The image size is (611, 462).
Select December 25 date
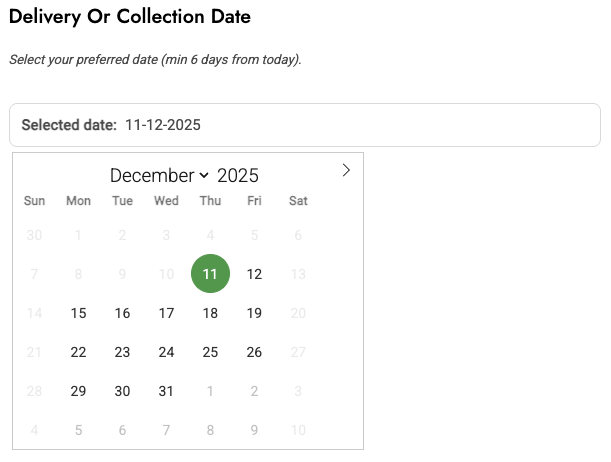tap(210, 352)
